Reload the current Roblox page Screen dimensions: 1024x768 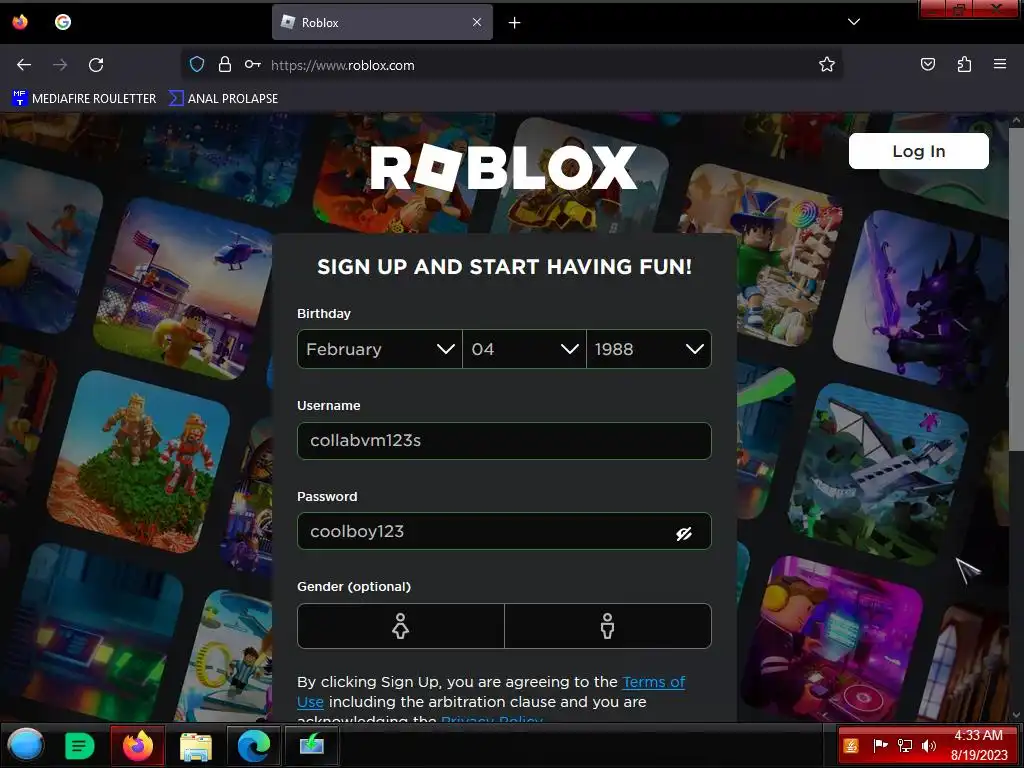[96, 65]
